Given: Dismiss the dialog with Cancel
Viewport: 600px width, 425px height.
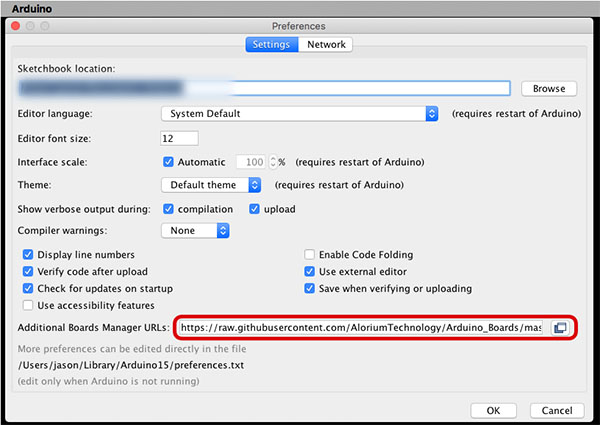Looking at the screenshot, I should click(557, 410).
